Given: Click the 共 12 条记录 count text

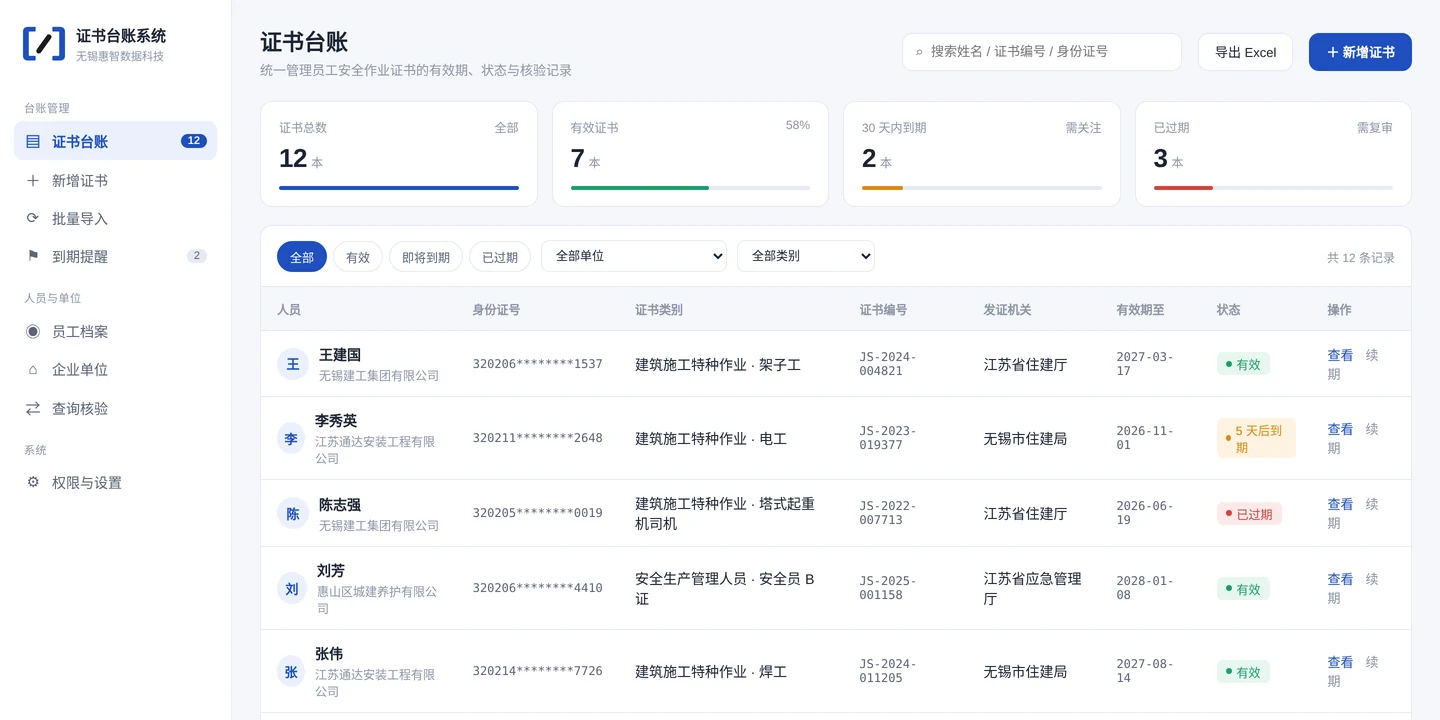Looking at the screenshot, I should [x=1361, y=257].
